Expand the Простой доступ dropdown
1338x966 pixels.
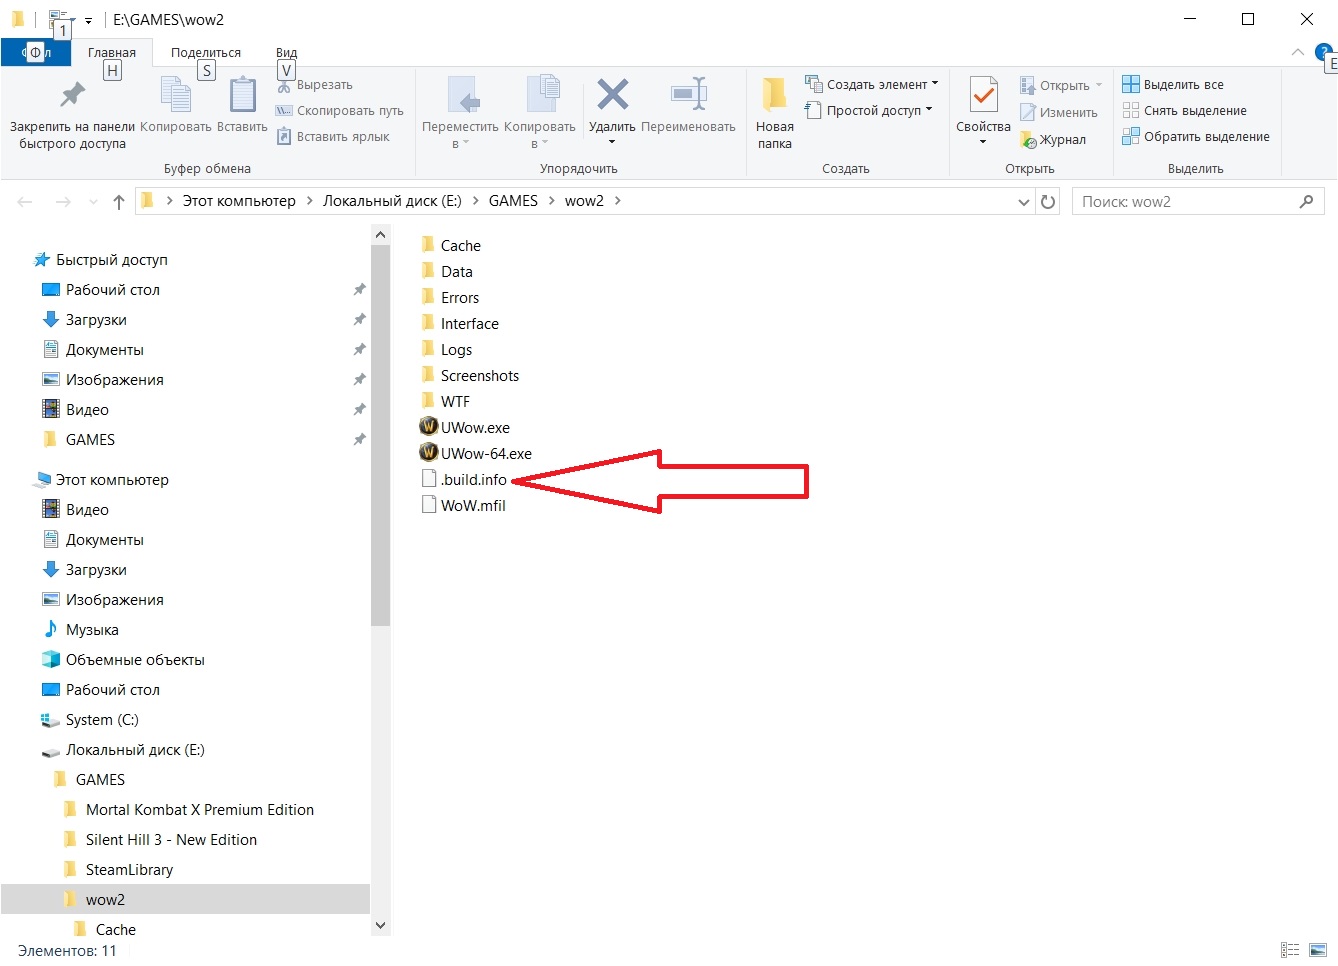pyautogui.click(x=929, y=110)
